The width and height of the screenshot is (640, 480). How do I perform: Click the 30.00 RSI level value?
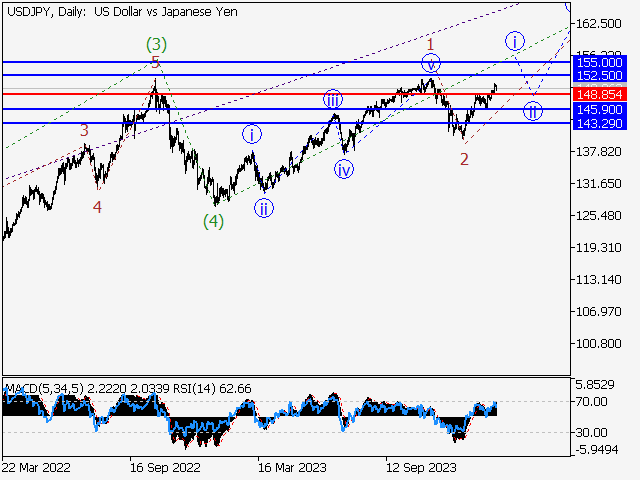coord(591,432)
